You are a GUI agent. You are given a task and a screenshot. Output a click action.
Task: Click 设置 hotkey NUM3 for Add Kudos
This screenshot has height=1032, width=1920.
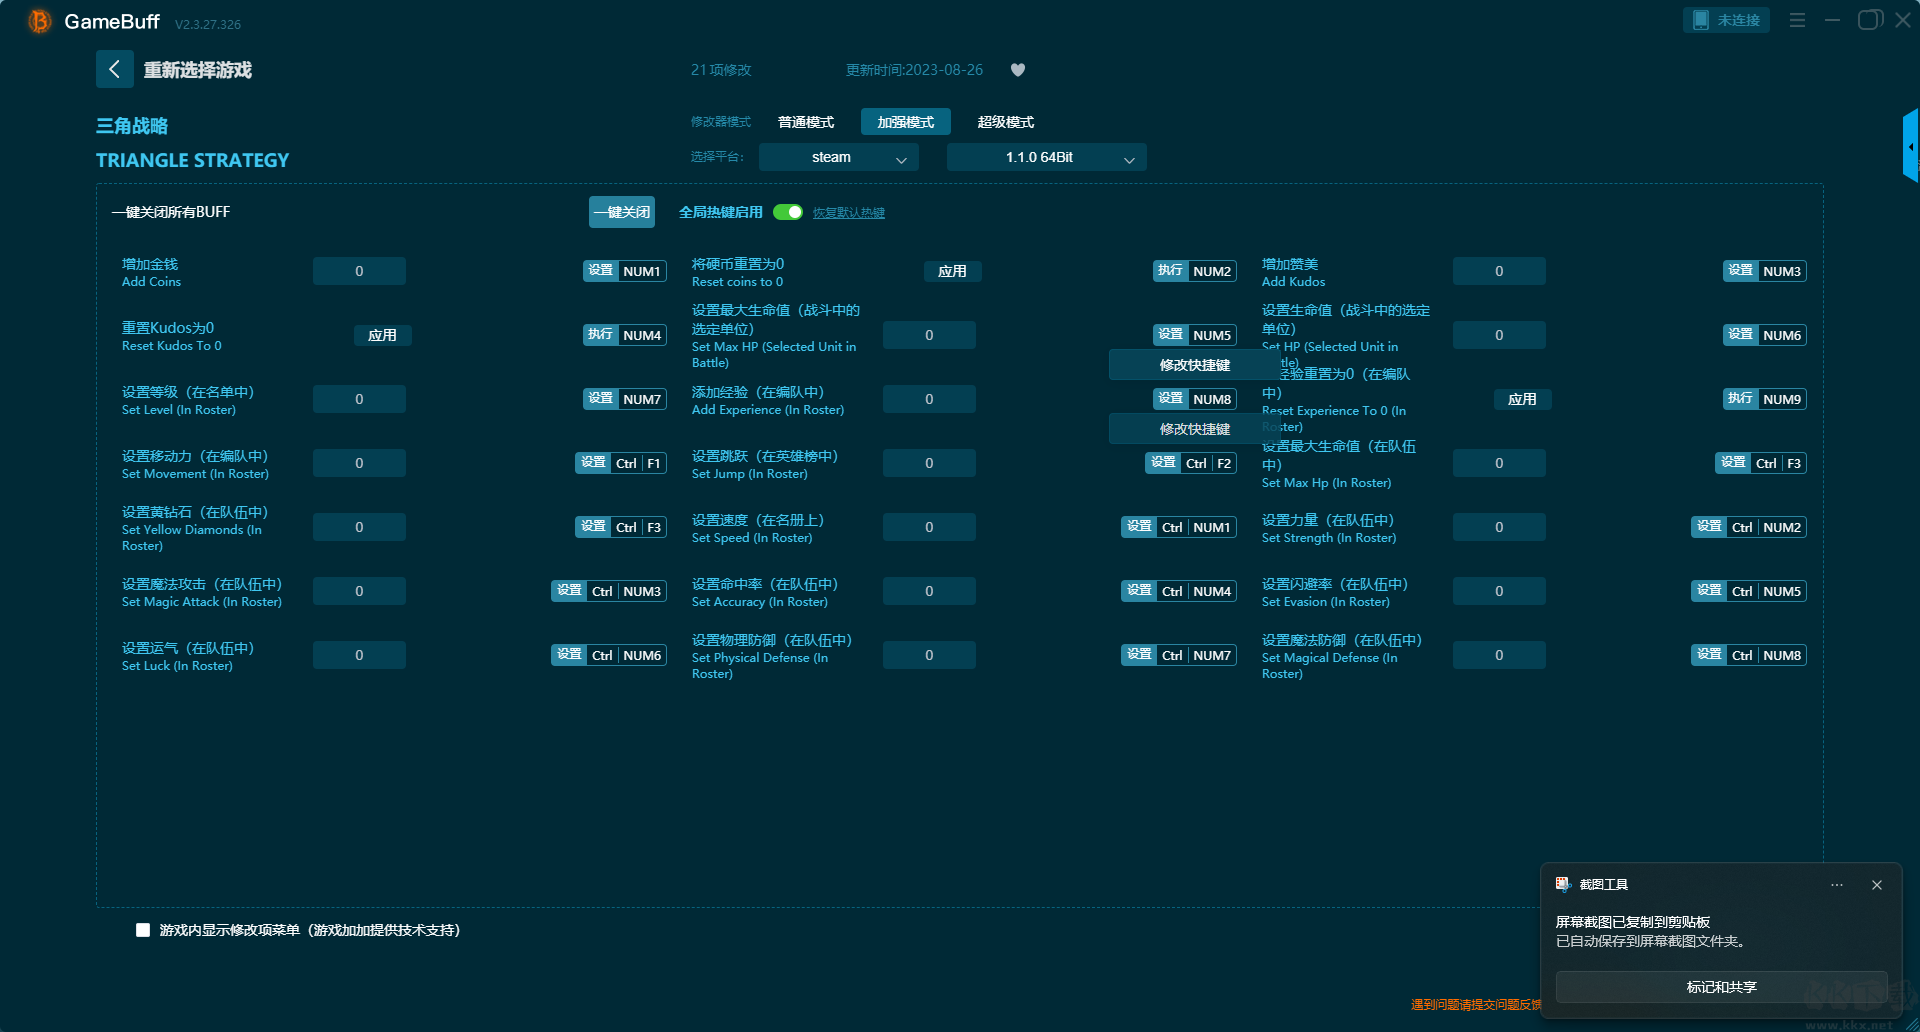pos(1765,271)
